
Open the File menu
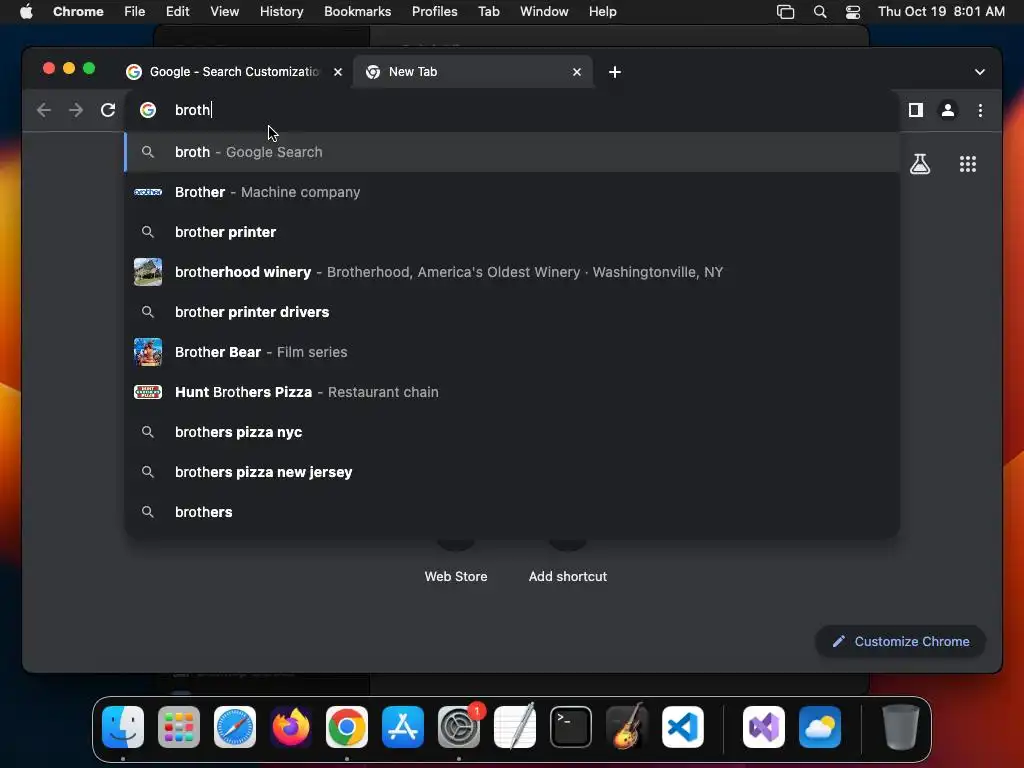pyautogui.click(x=135, y=11)
